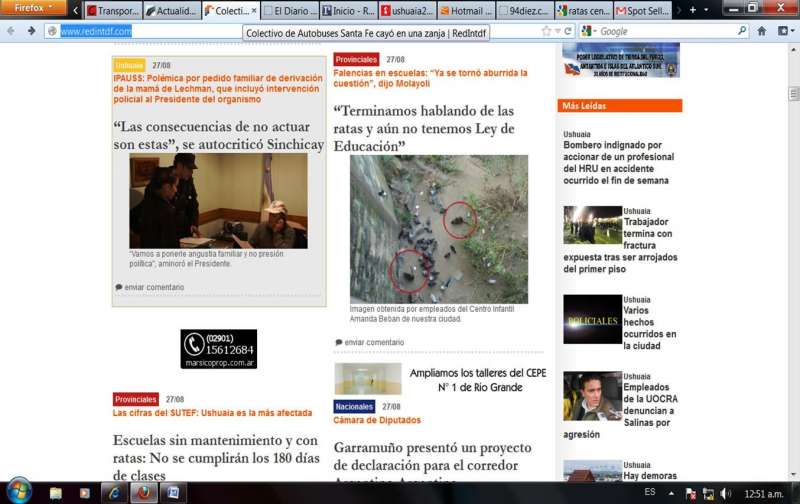
Task: Click the Firefox icon in the taskbar
Action: [145, 493]
